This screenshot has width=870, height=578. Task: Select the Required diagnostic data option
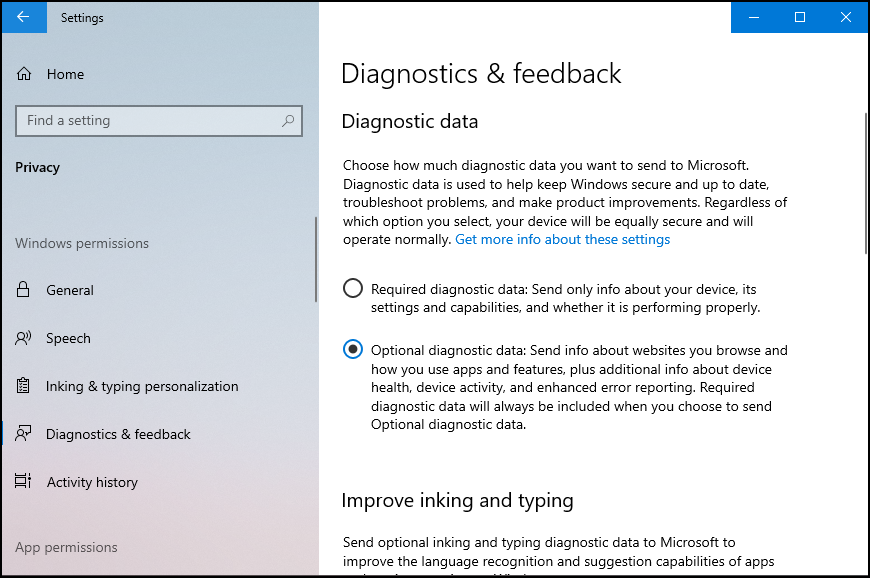click(352, 287)
